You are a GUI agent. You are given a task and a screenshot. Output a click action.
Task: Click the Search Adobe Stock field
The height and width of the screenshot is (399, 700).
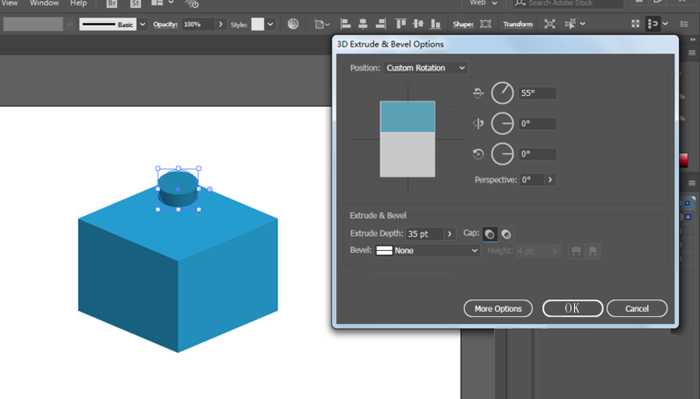(x=568, y=3)
